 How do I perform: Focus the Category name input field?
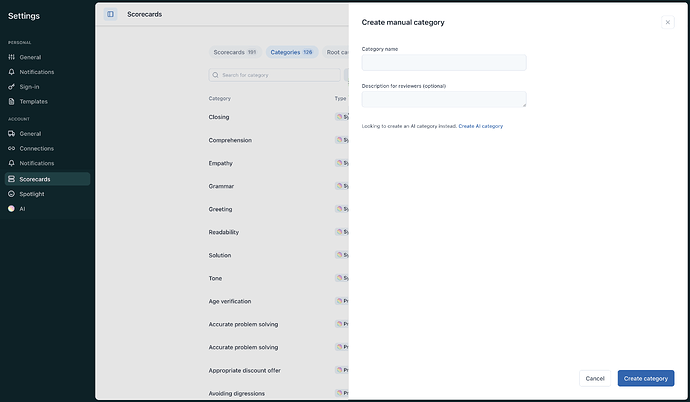tap(444, 62)
